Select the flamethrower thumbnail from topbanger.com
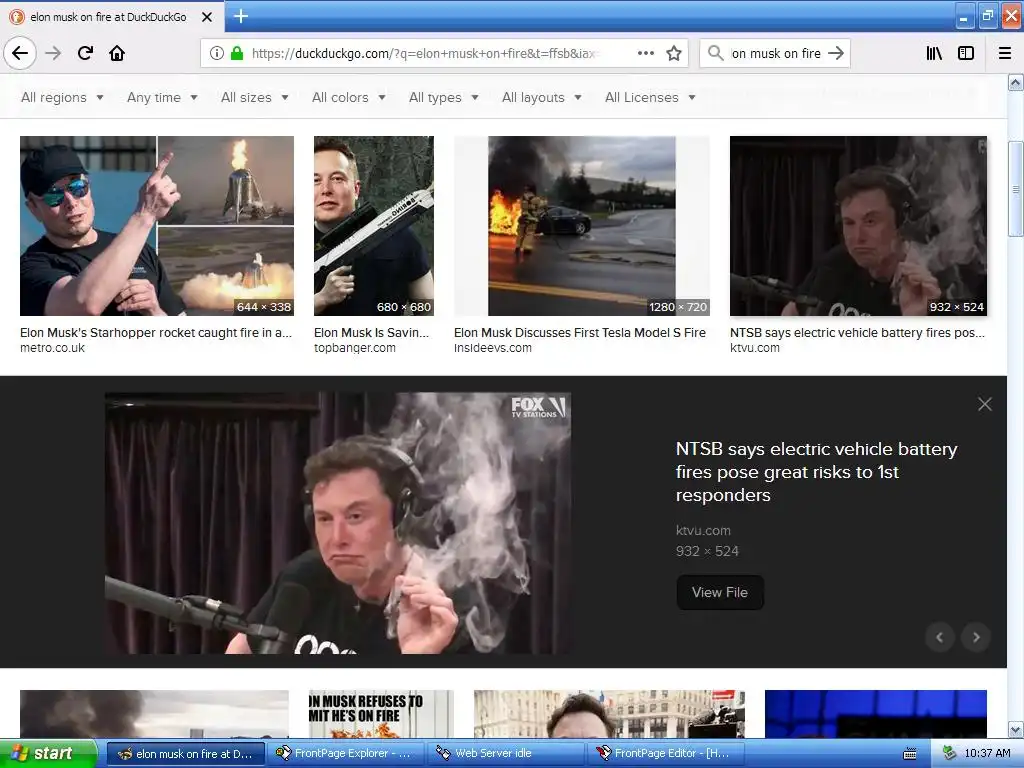The height and width of the screenshot is (768, 1024). pos(374,226)
